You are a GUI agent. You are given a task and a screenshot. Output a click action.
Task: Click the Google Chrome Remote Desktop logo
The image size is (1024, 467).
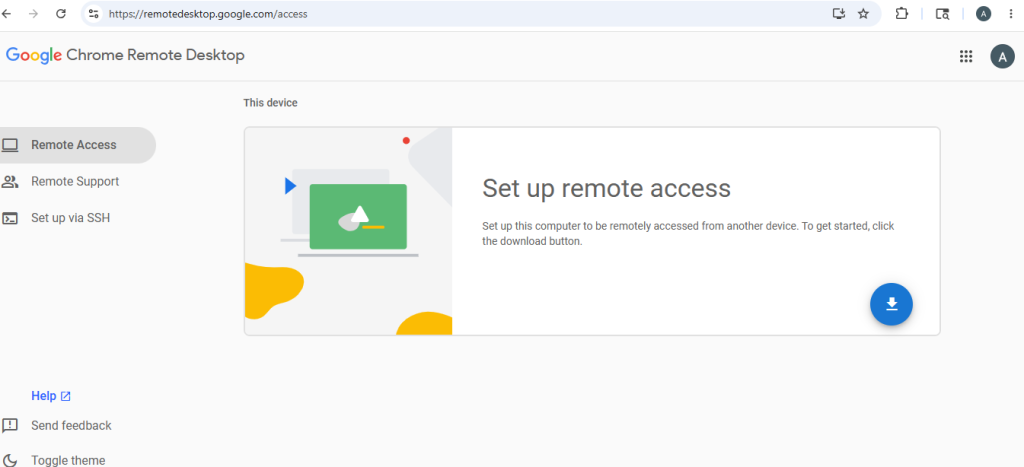(x=125, y=56)
